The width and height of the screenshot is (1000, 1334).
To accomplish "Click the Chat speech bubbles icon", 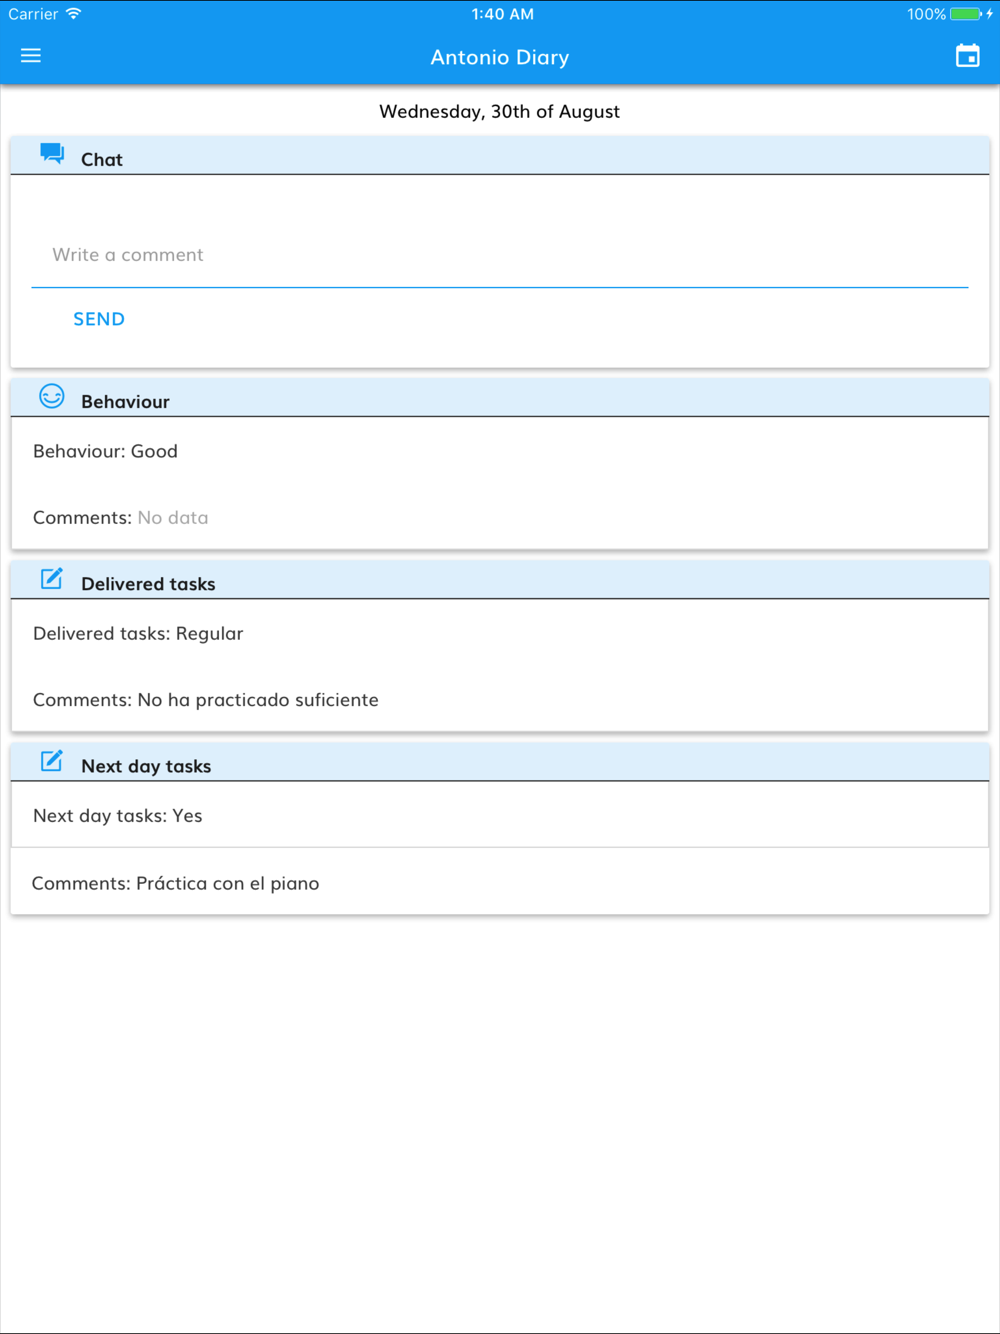I will coord(52,153).
